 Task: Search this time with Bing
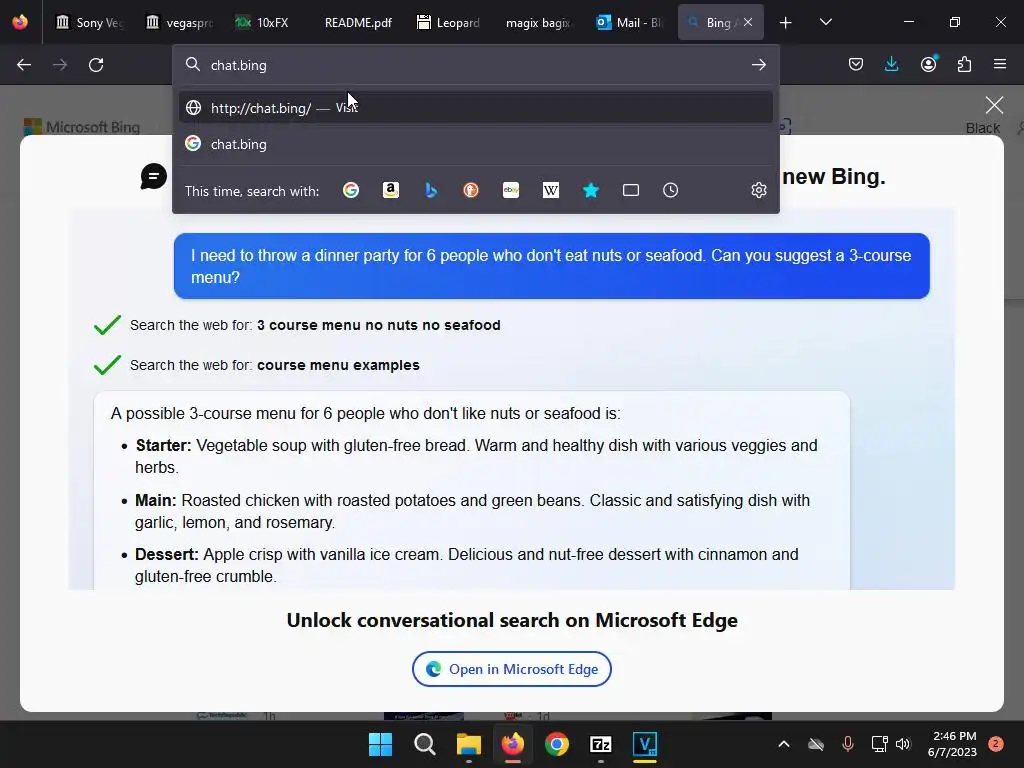(431, 190)
